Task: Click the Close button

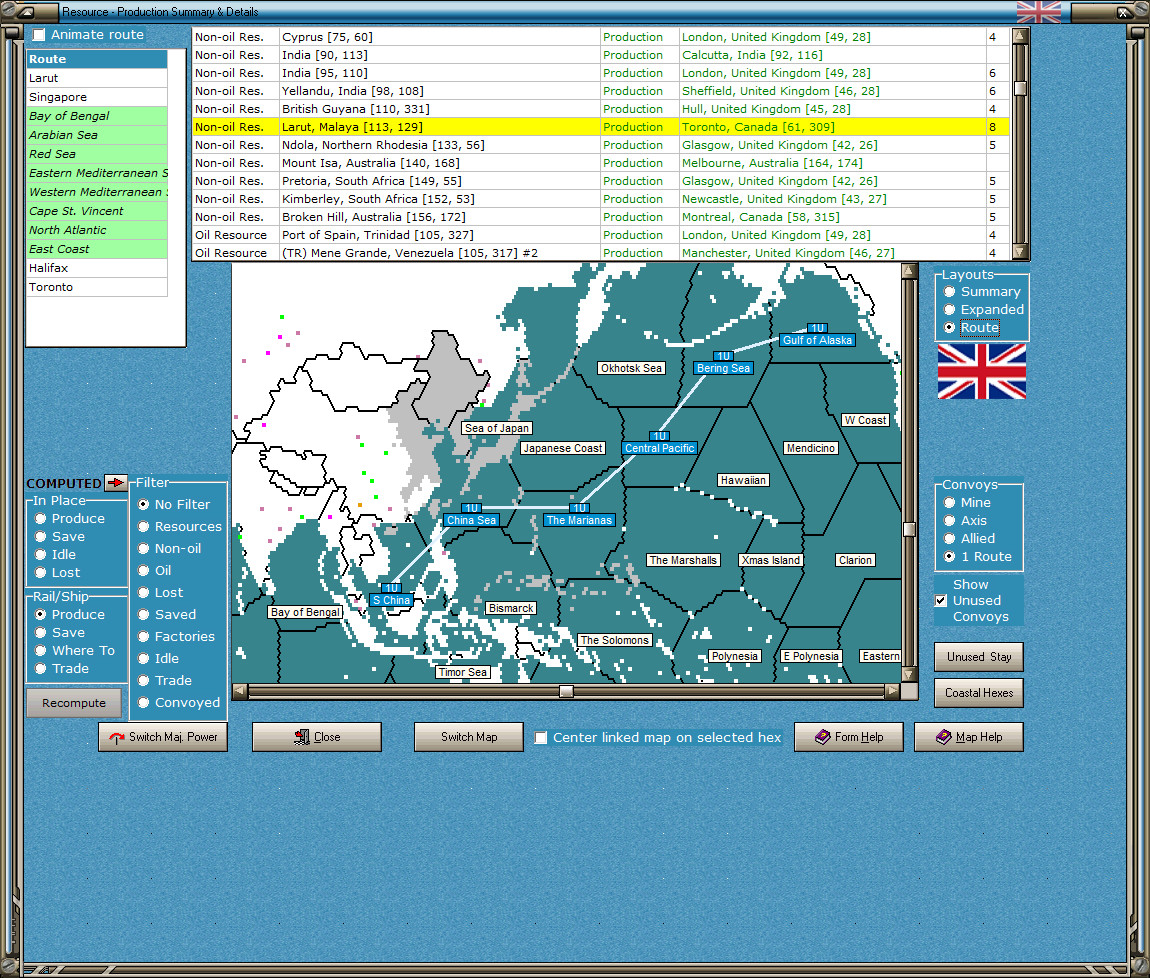Action: point(317,737)
